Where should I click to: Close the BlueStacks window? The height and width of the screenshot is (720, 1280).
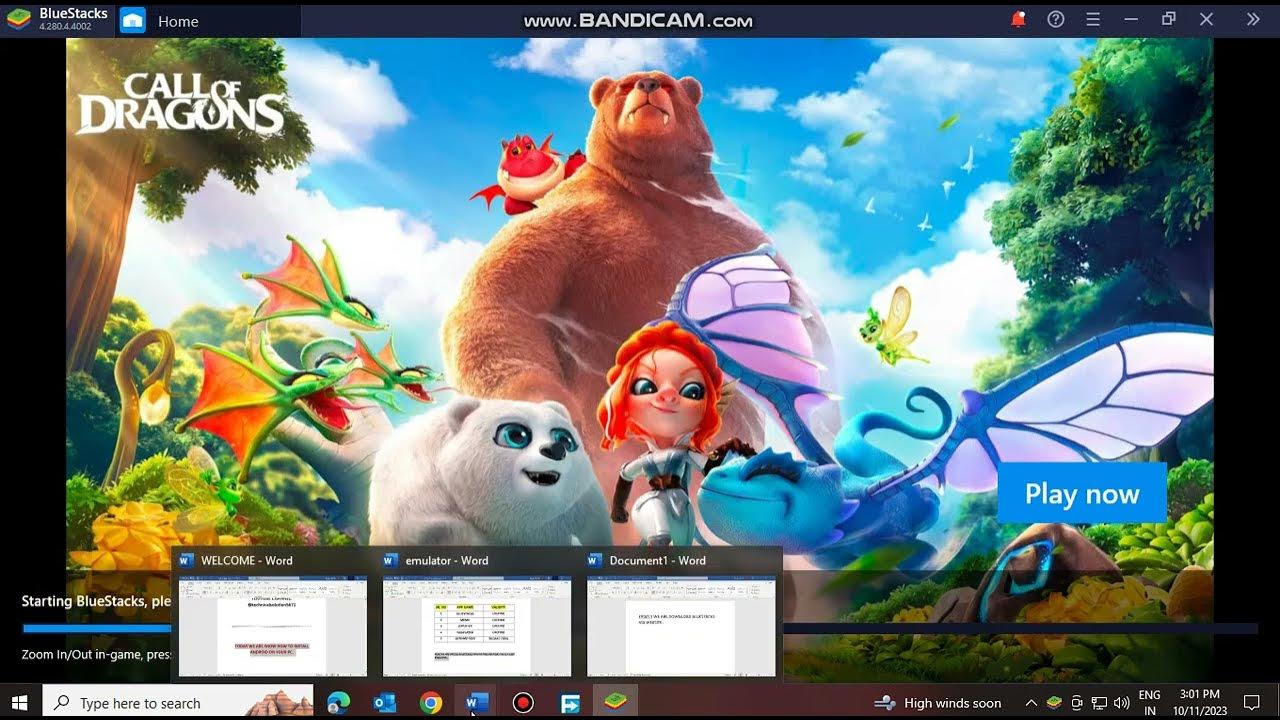[1206, 19]
